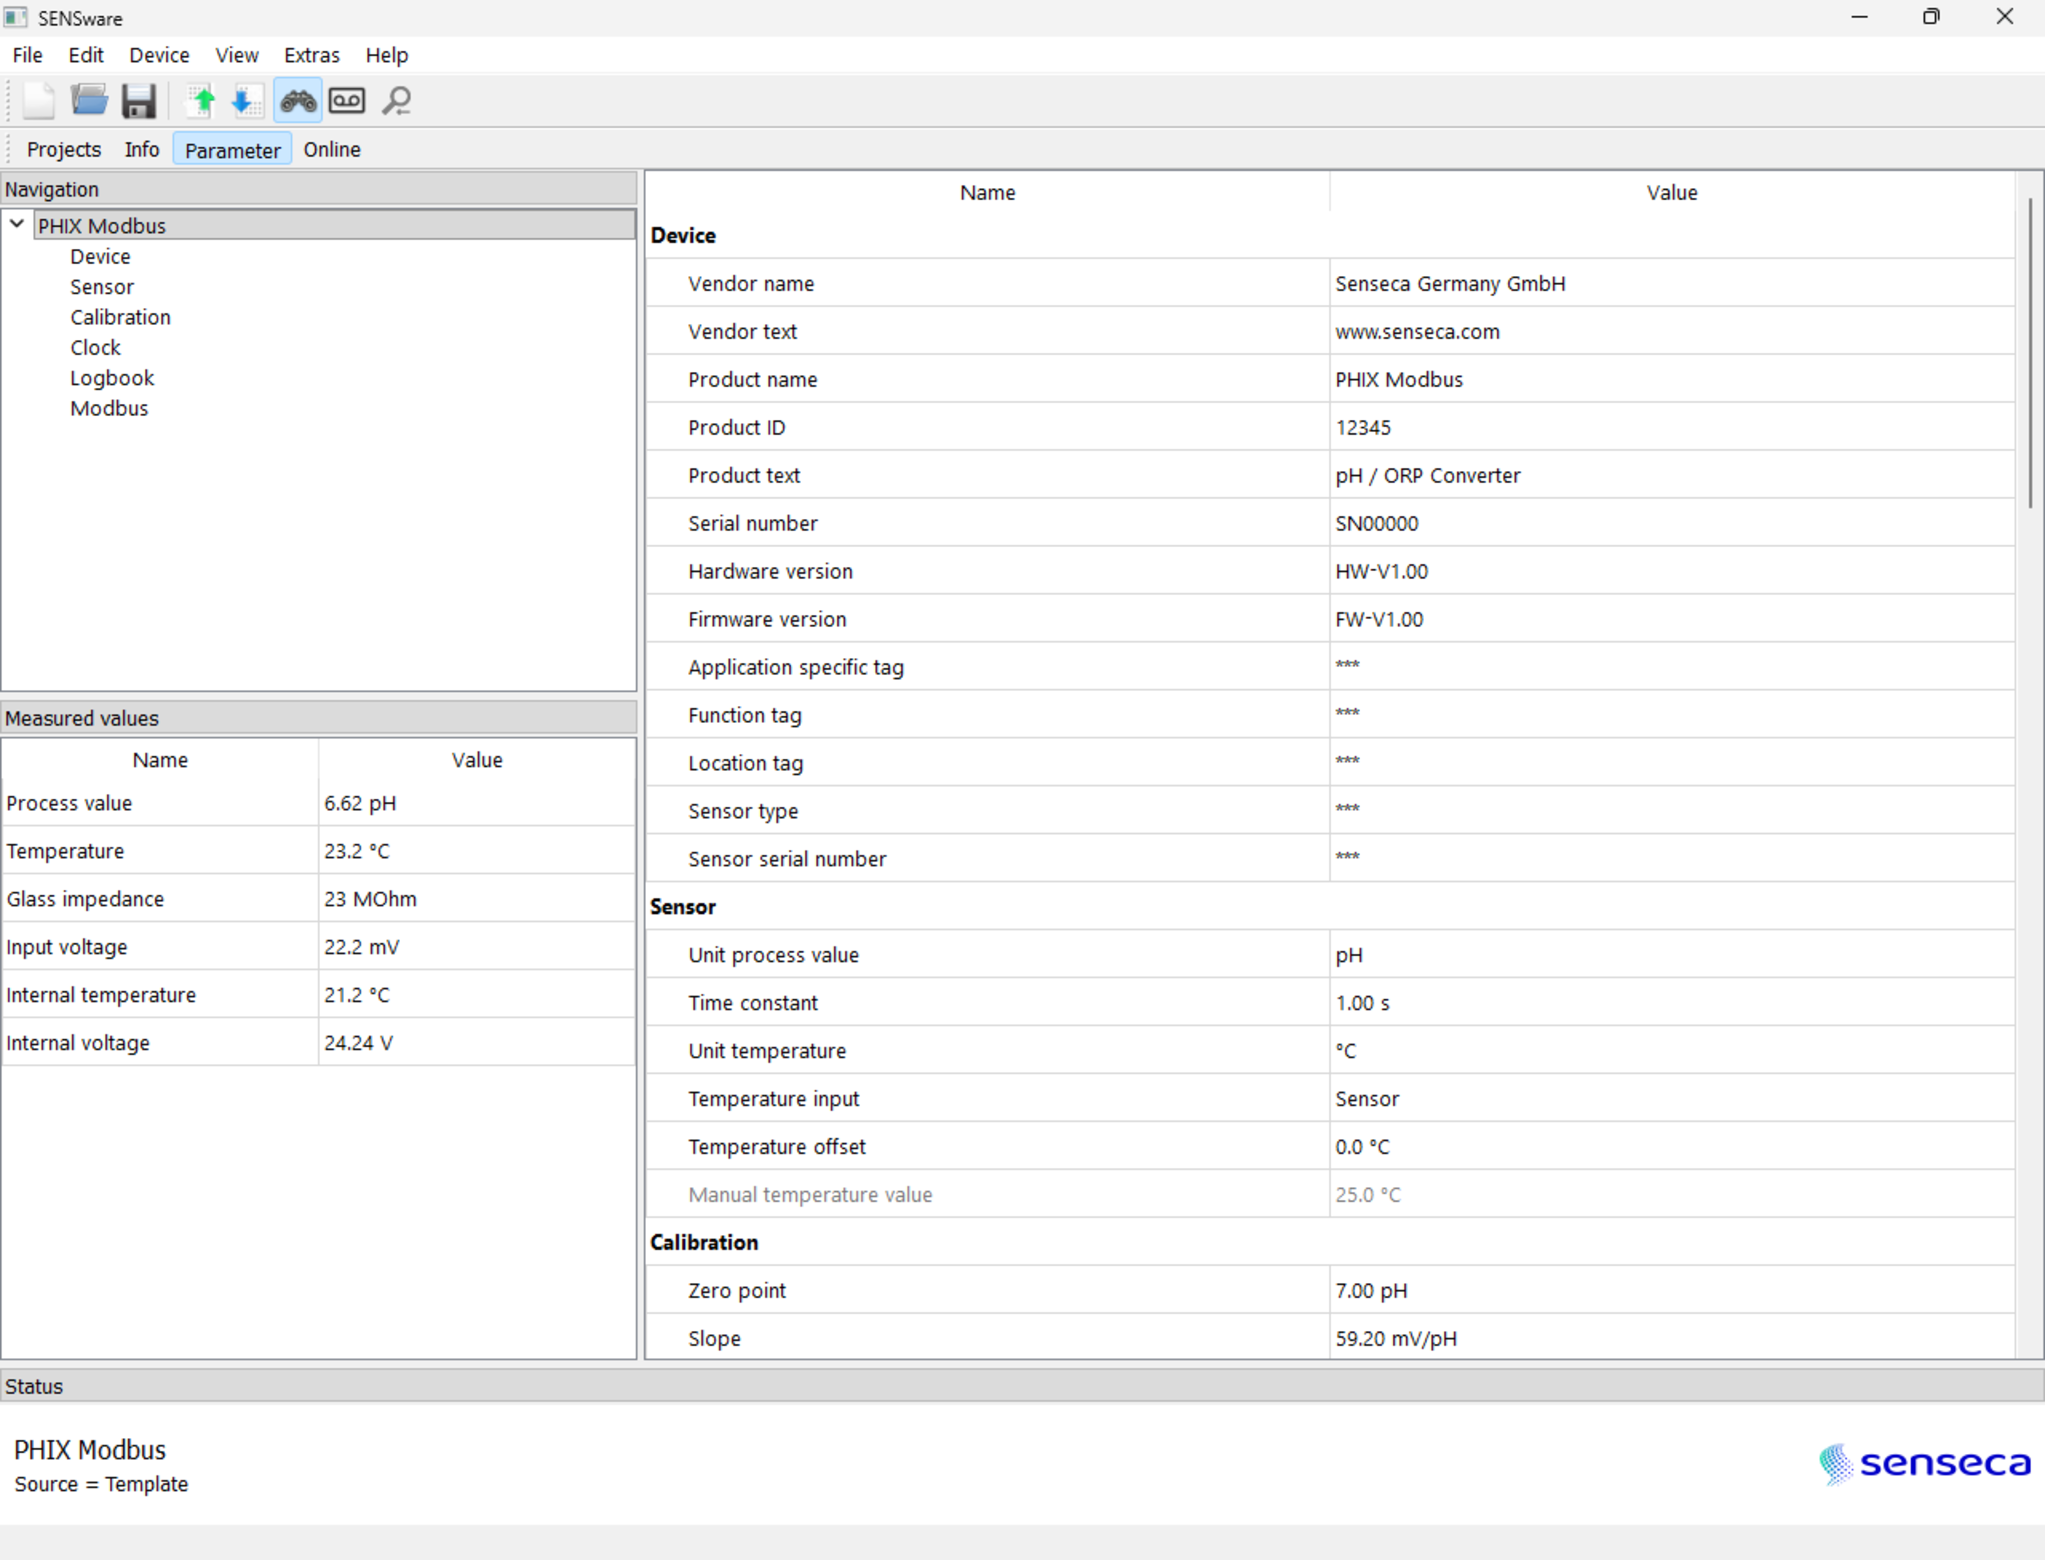
Task: Select Calibration in the navigation tree
Action: (120, 317)
